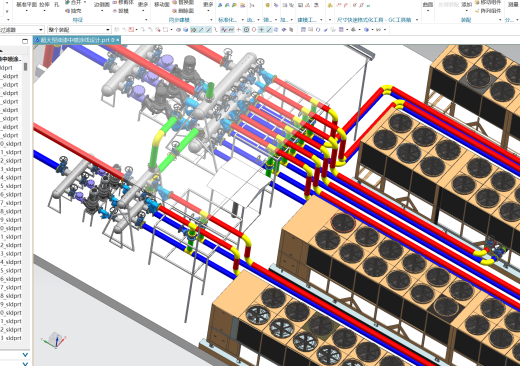Close the part file tab with its X
The image size is (520, 366).
coord(118,40)
